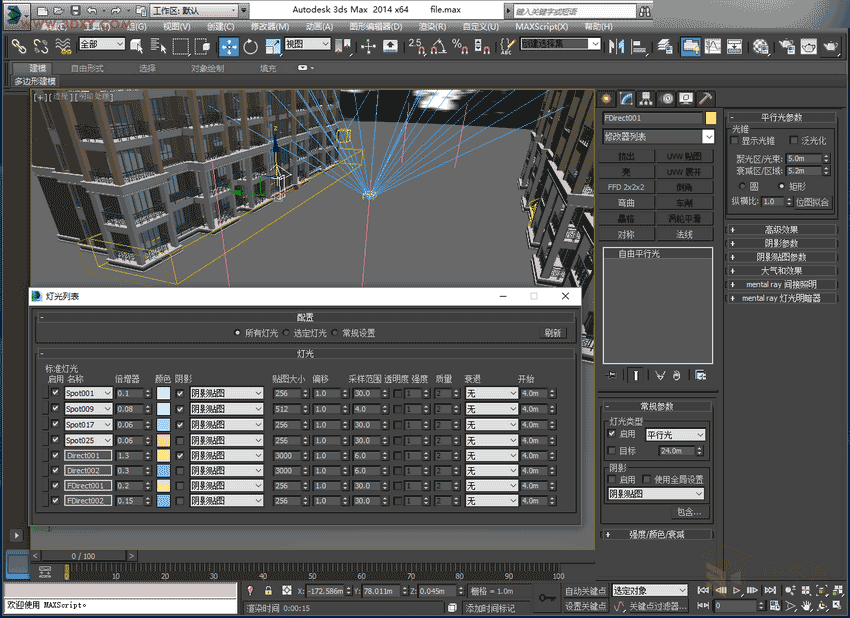Select the Link tool icon
The image size is (850, 618).
click(19, 46)
